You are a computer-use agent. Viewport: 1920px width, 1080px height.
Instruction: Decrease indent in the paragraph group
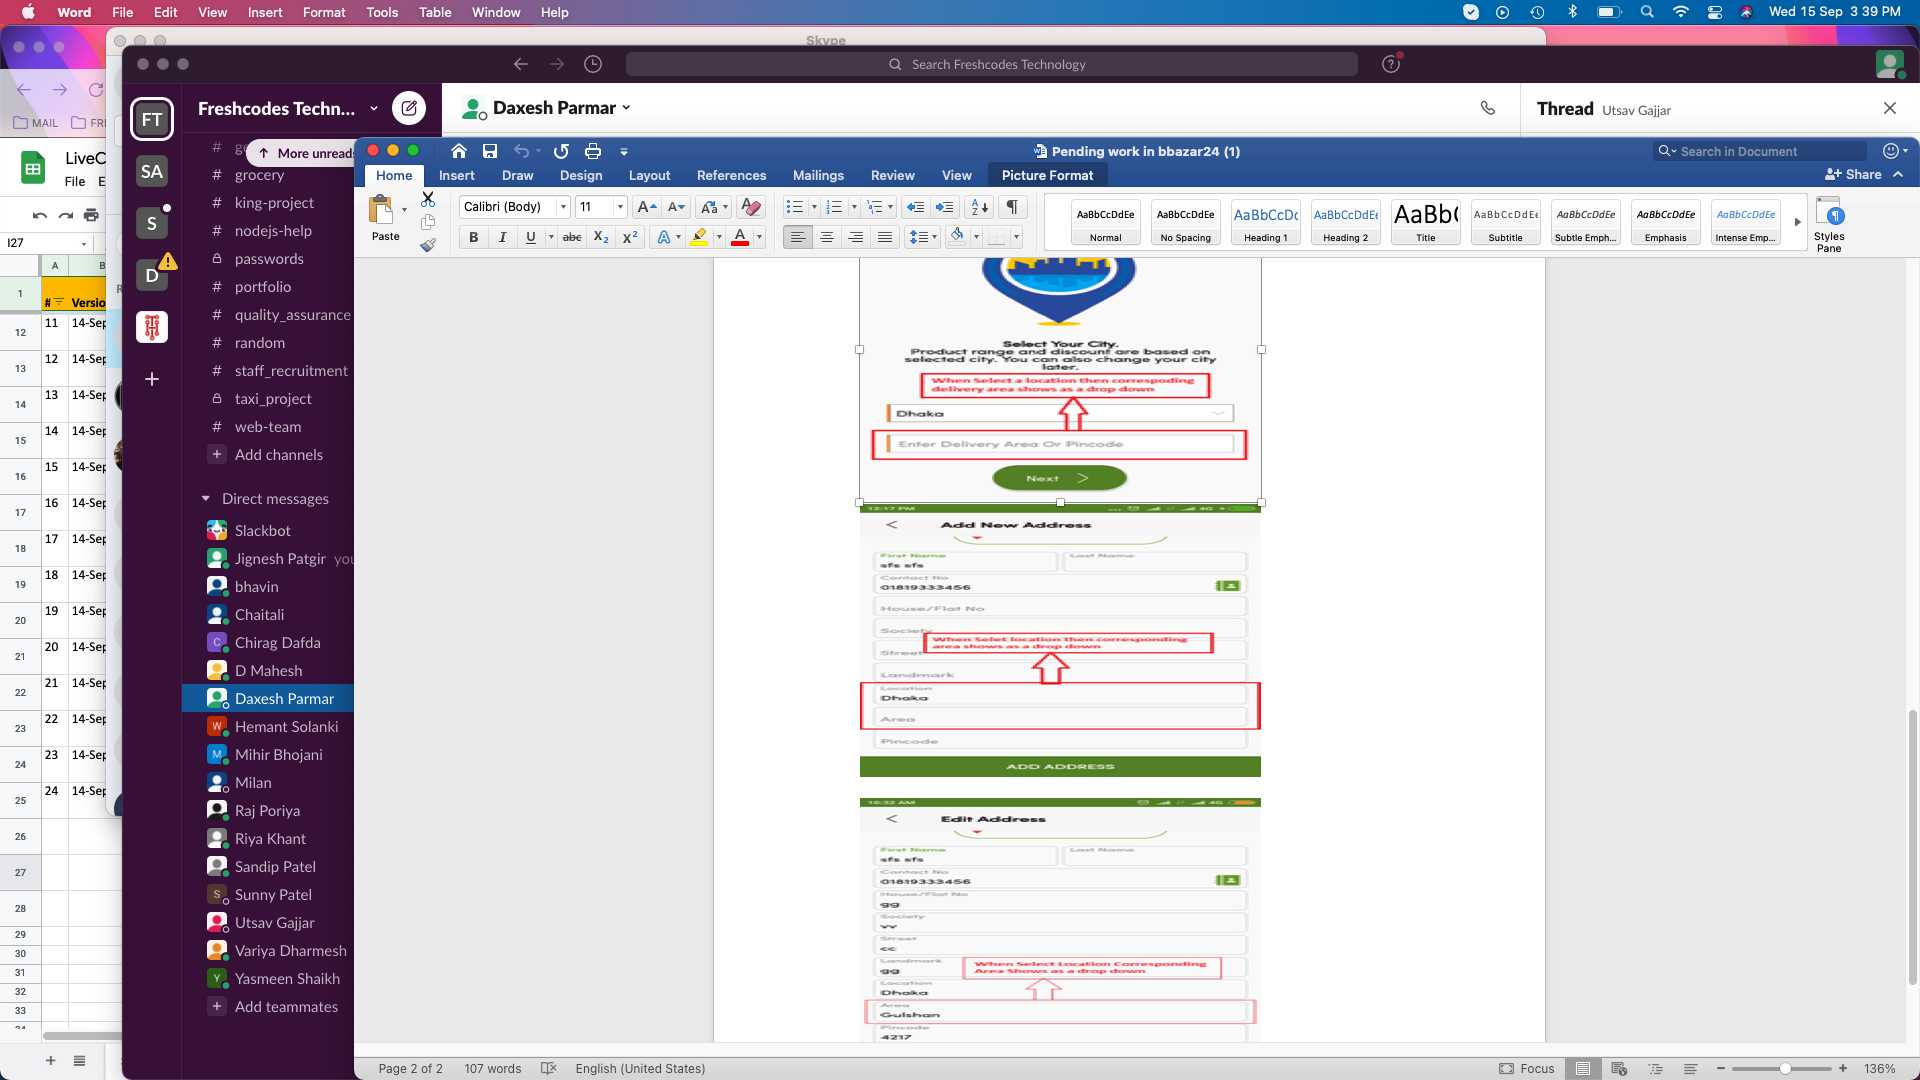(915, 207)
